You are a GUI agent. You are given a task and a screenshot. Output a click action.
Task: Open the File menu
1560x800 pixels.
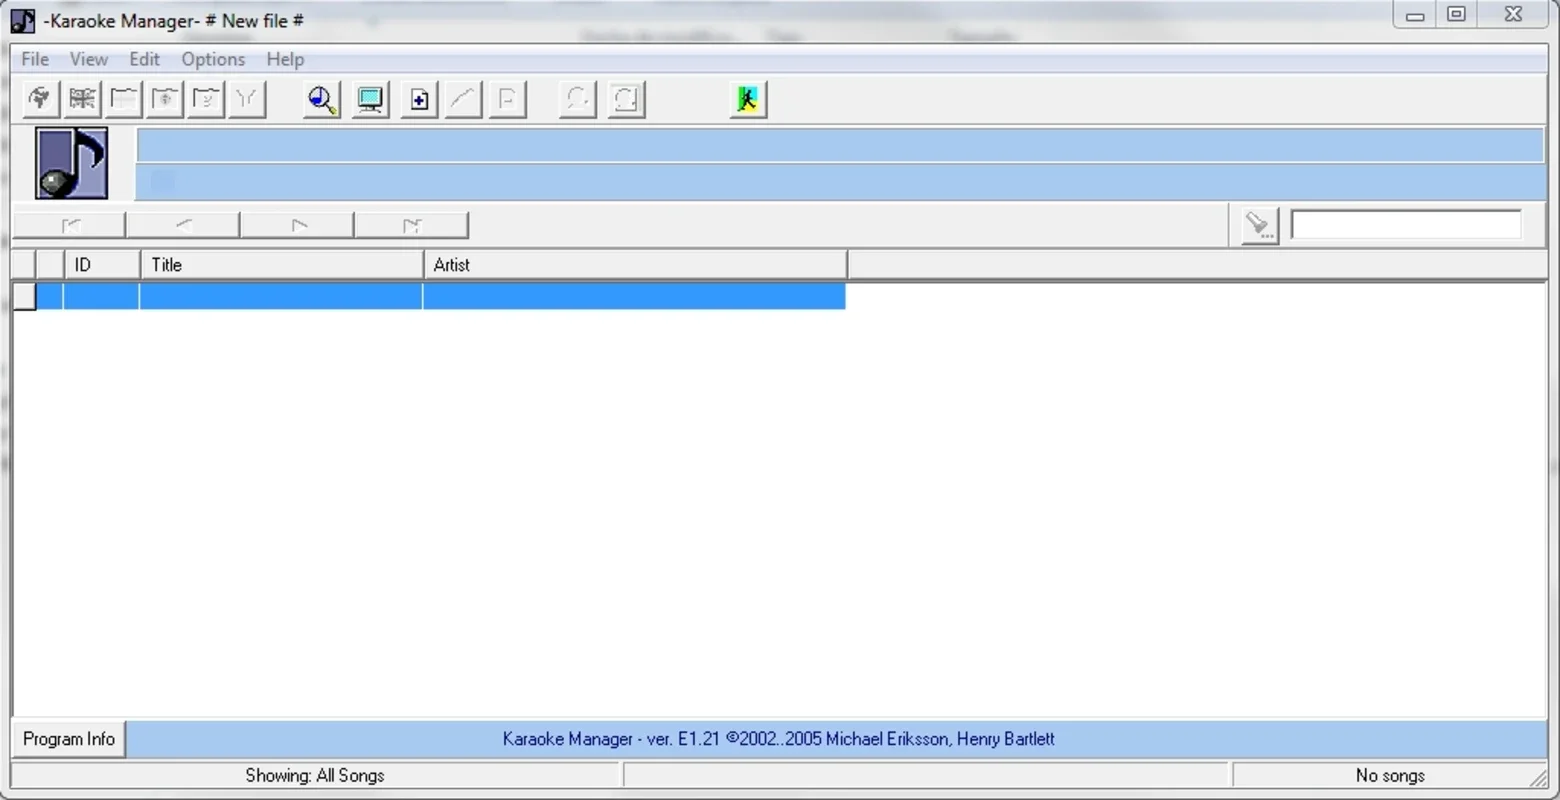coord(35,59)
